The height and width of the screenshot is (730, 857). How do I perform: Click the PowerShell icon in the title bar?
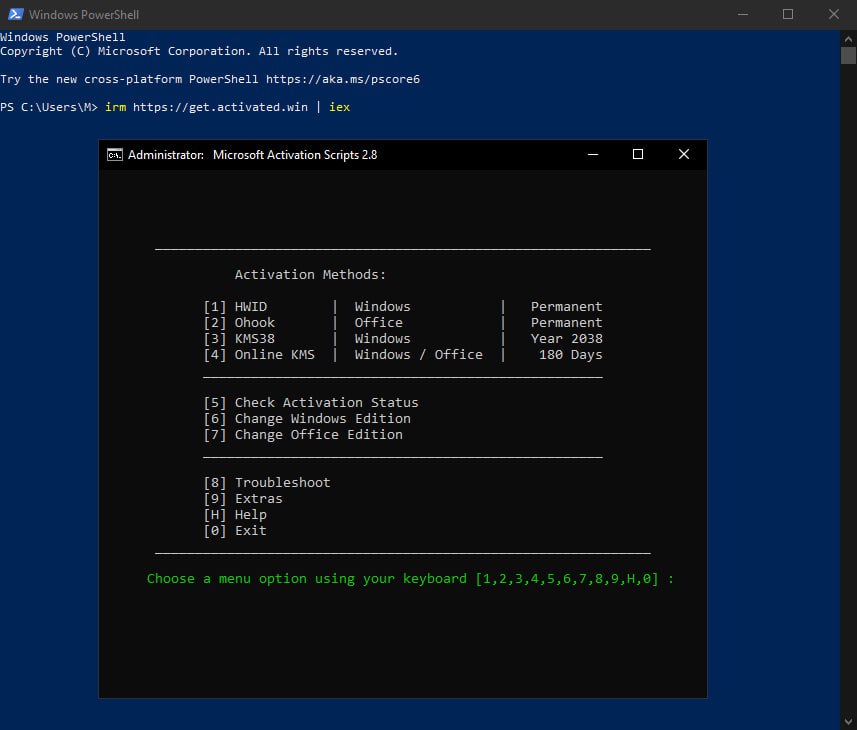tap(15, 14)
